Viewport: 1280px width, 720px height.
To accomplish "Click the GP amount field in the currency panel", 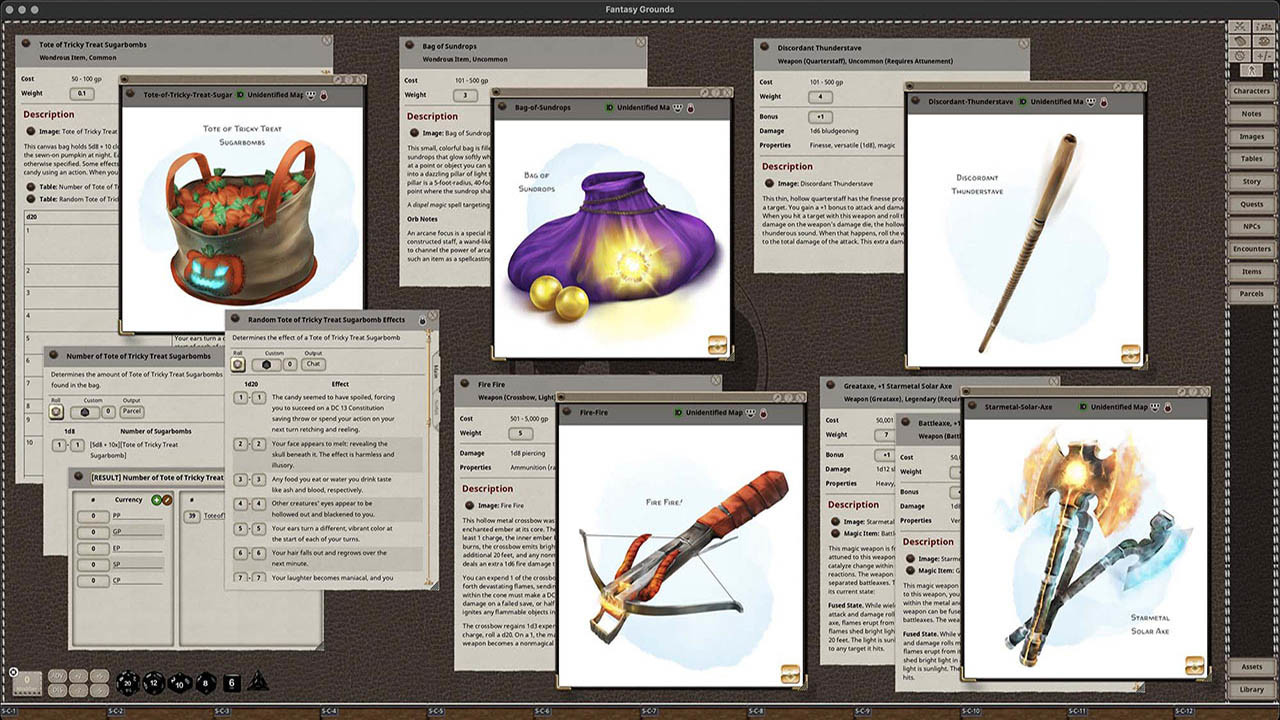I will click(x=93, y=532).
